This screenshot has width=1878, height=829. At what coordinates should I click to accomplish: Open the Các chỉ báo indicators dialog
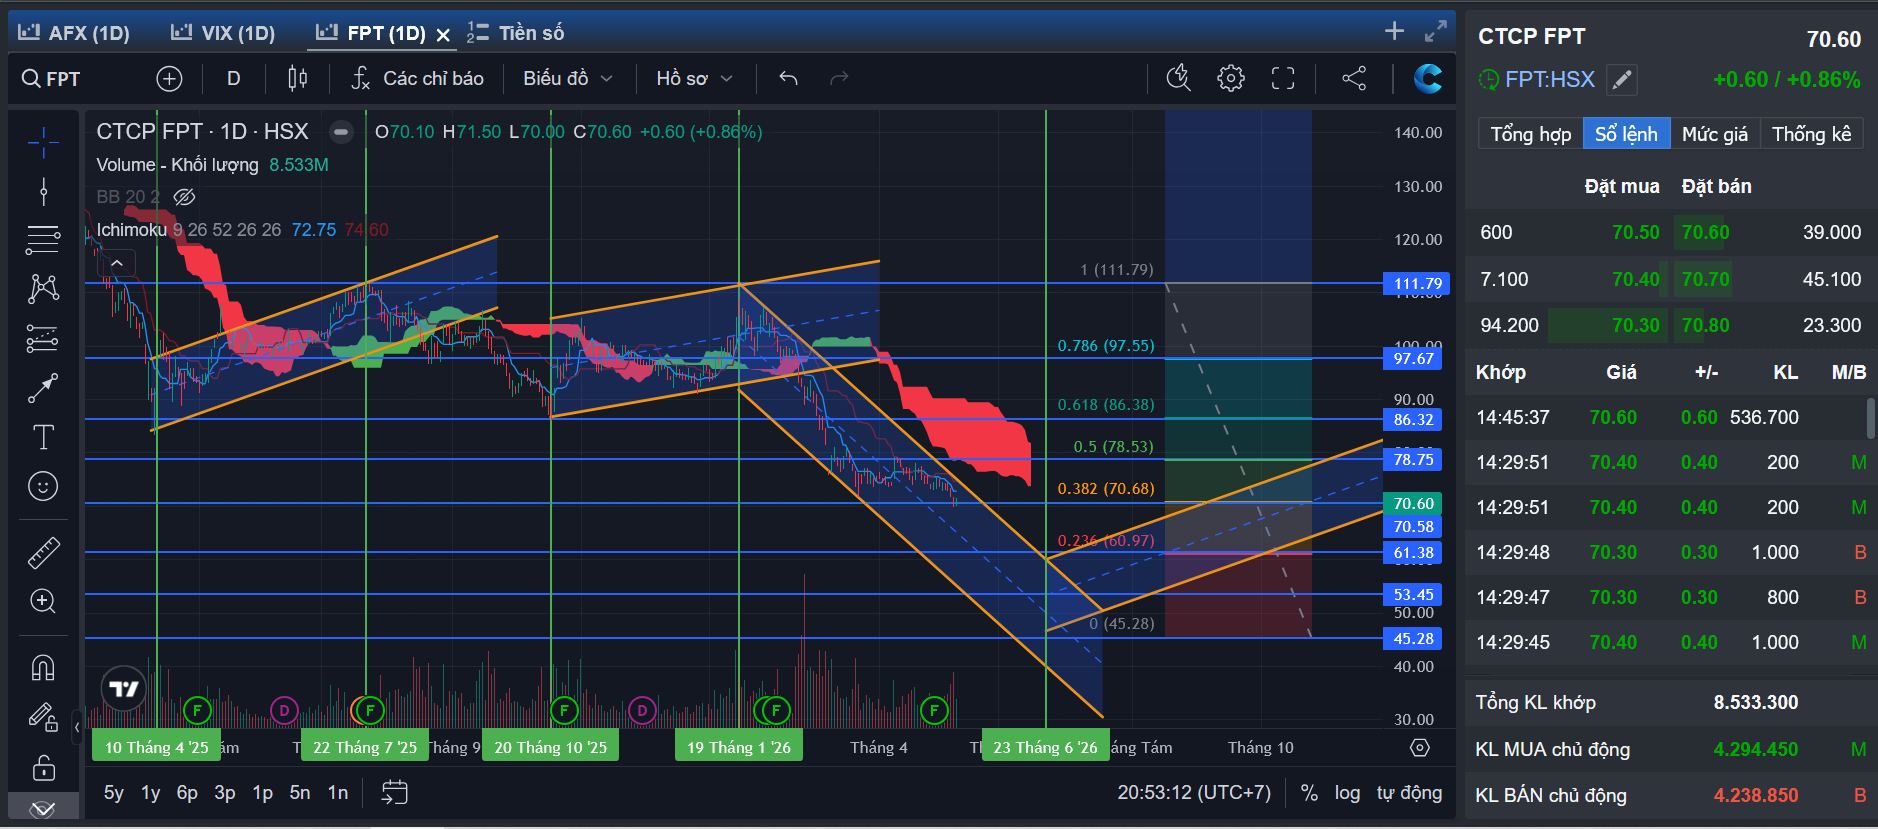pyautogui.click(x=417, y=79)
